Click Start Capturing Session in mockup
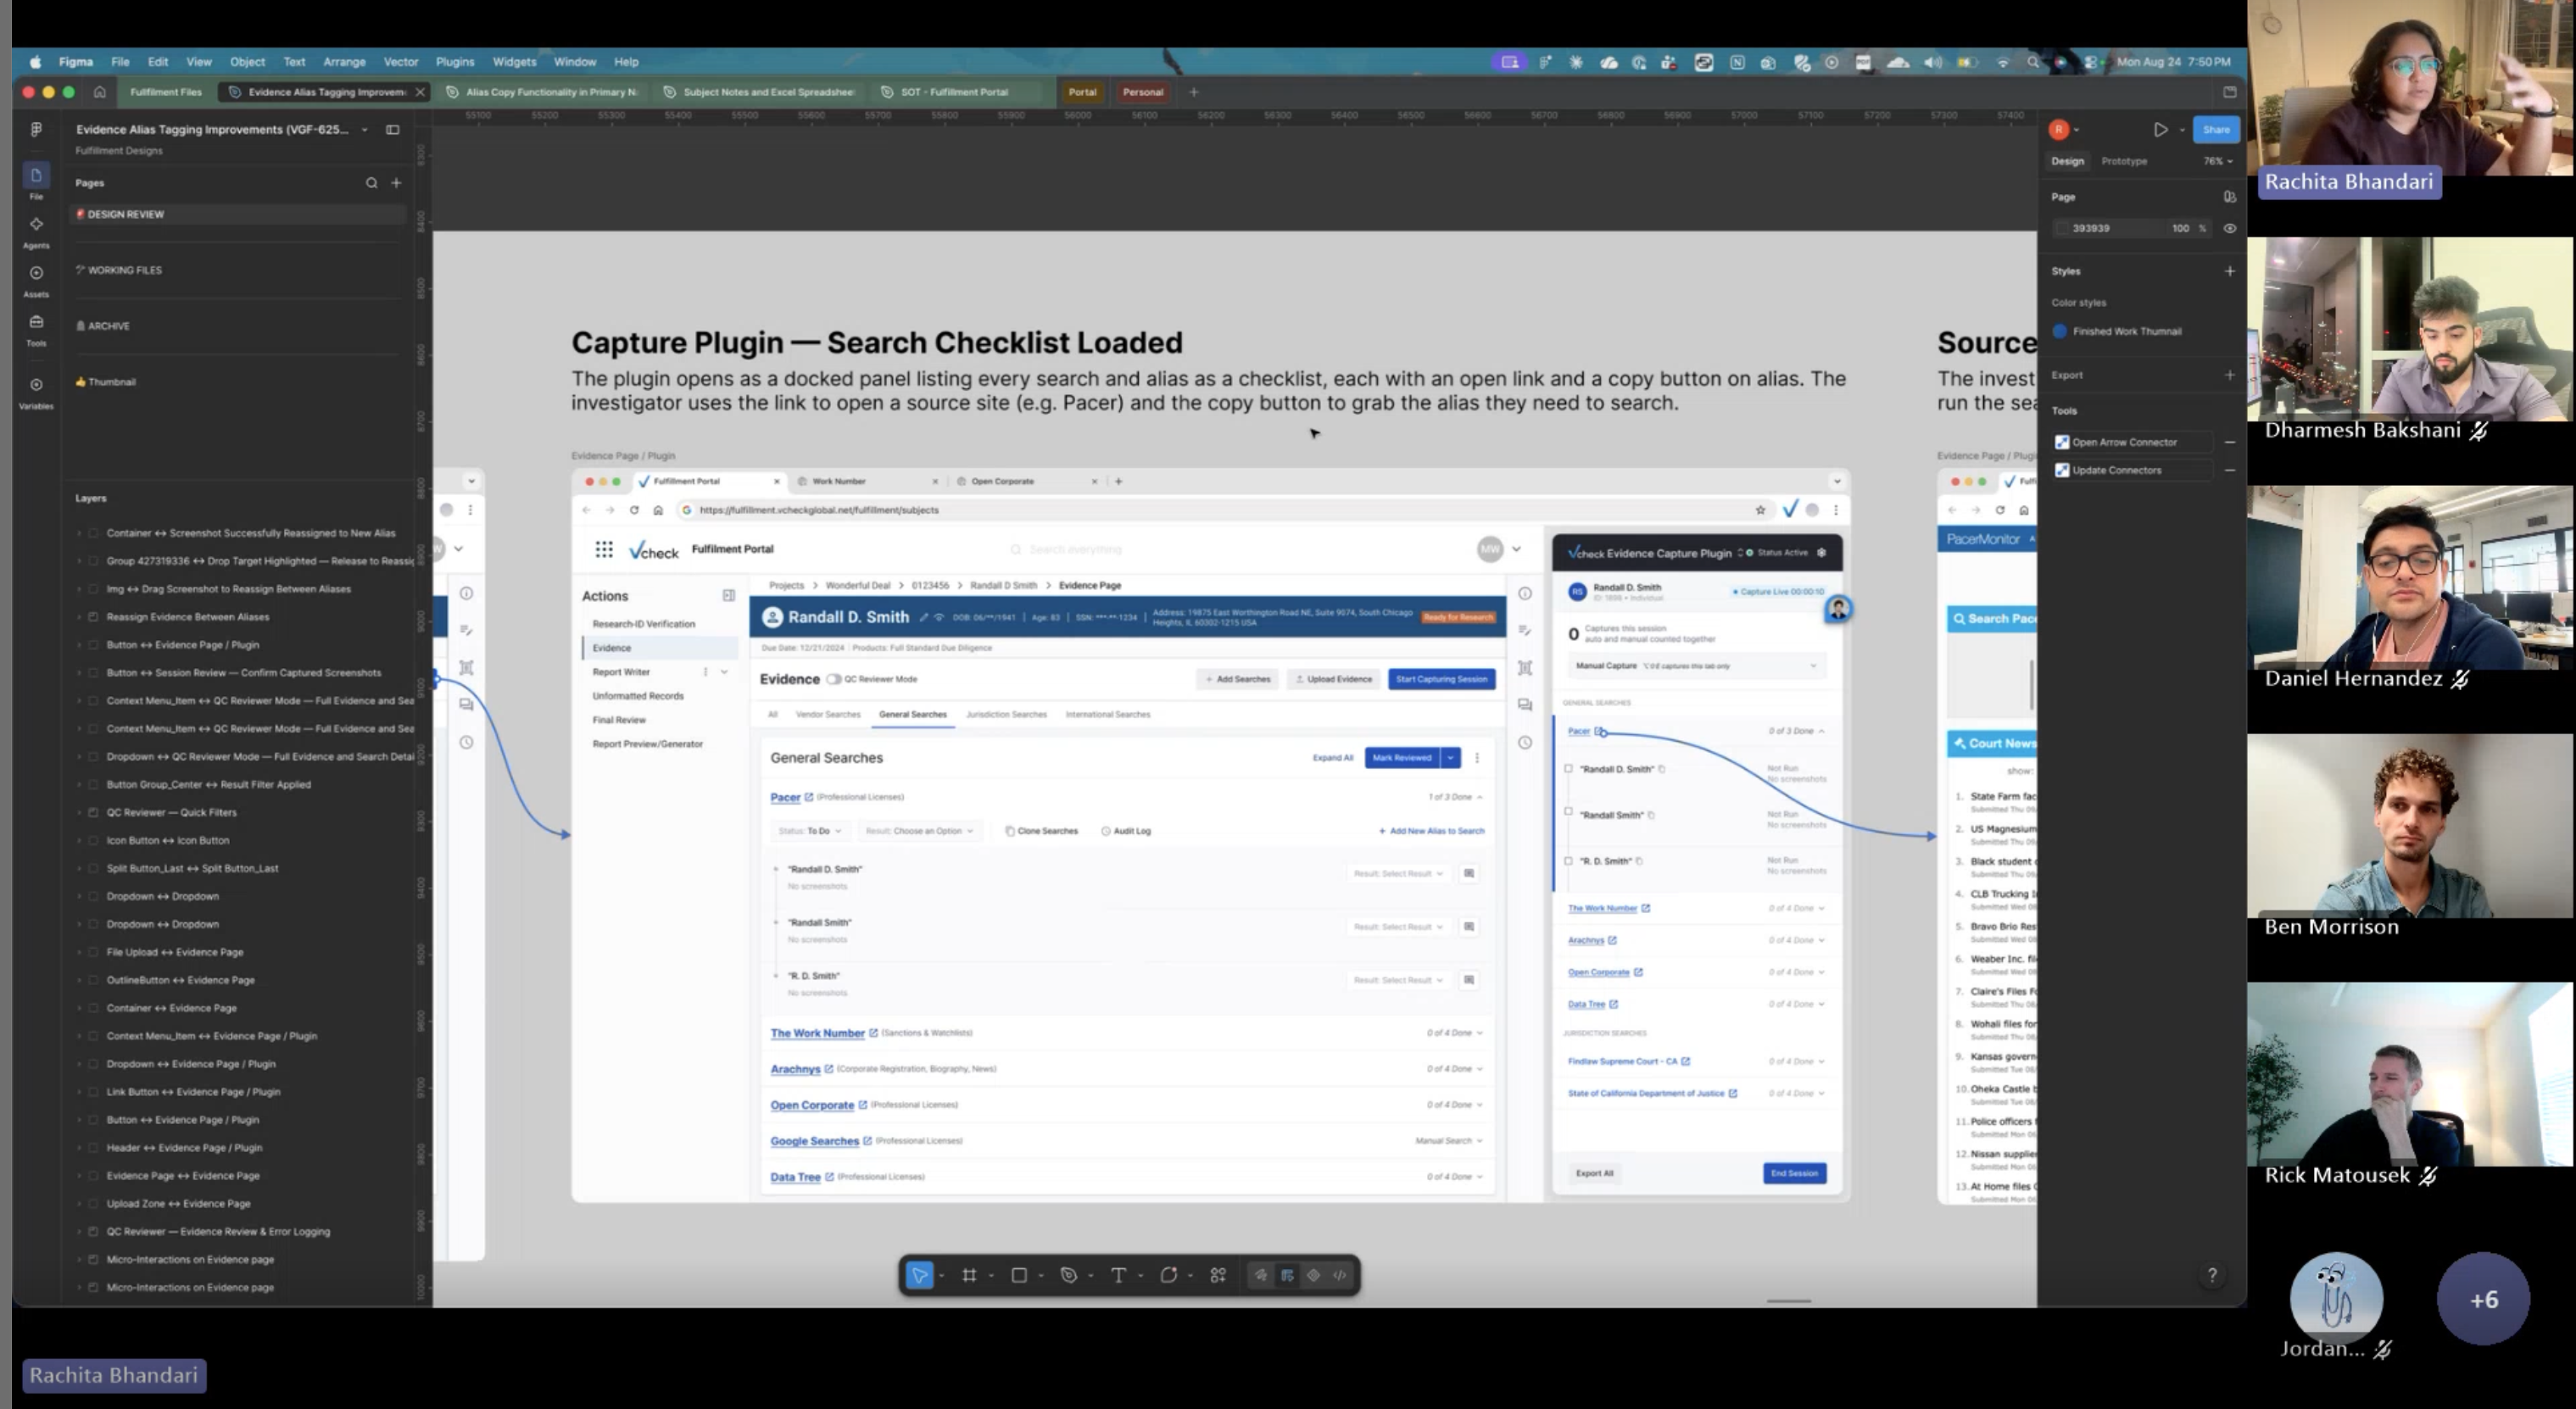 pyautogui.click(x=1441, y=679)
